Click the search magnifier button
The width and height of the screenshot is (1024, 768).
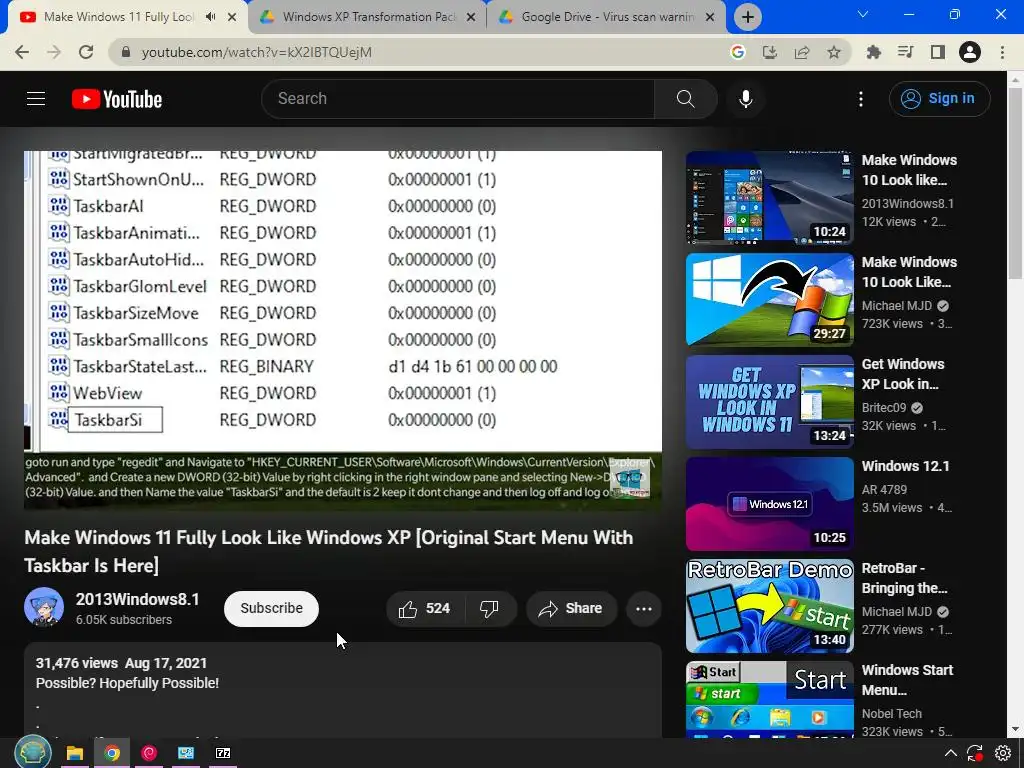point(686,99)
